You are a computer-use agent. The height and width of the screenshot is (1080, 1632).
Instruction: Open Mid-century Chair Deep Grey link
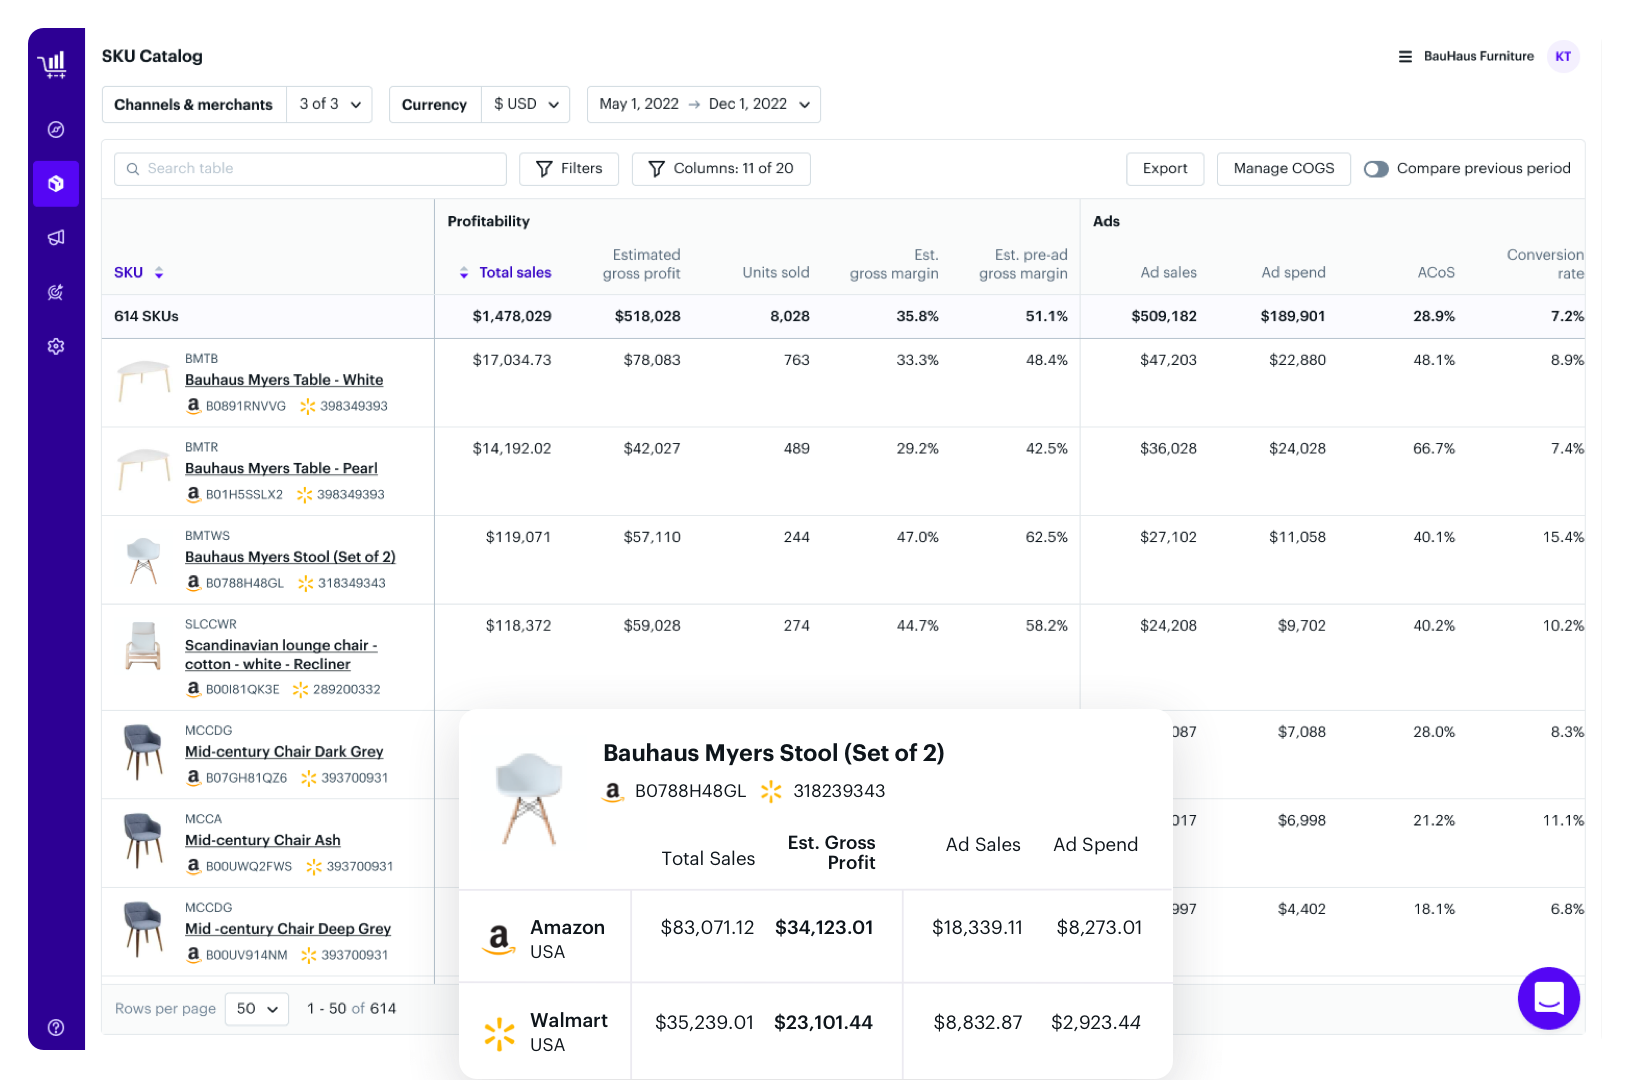pyautogui.click(x=288, y=929)
